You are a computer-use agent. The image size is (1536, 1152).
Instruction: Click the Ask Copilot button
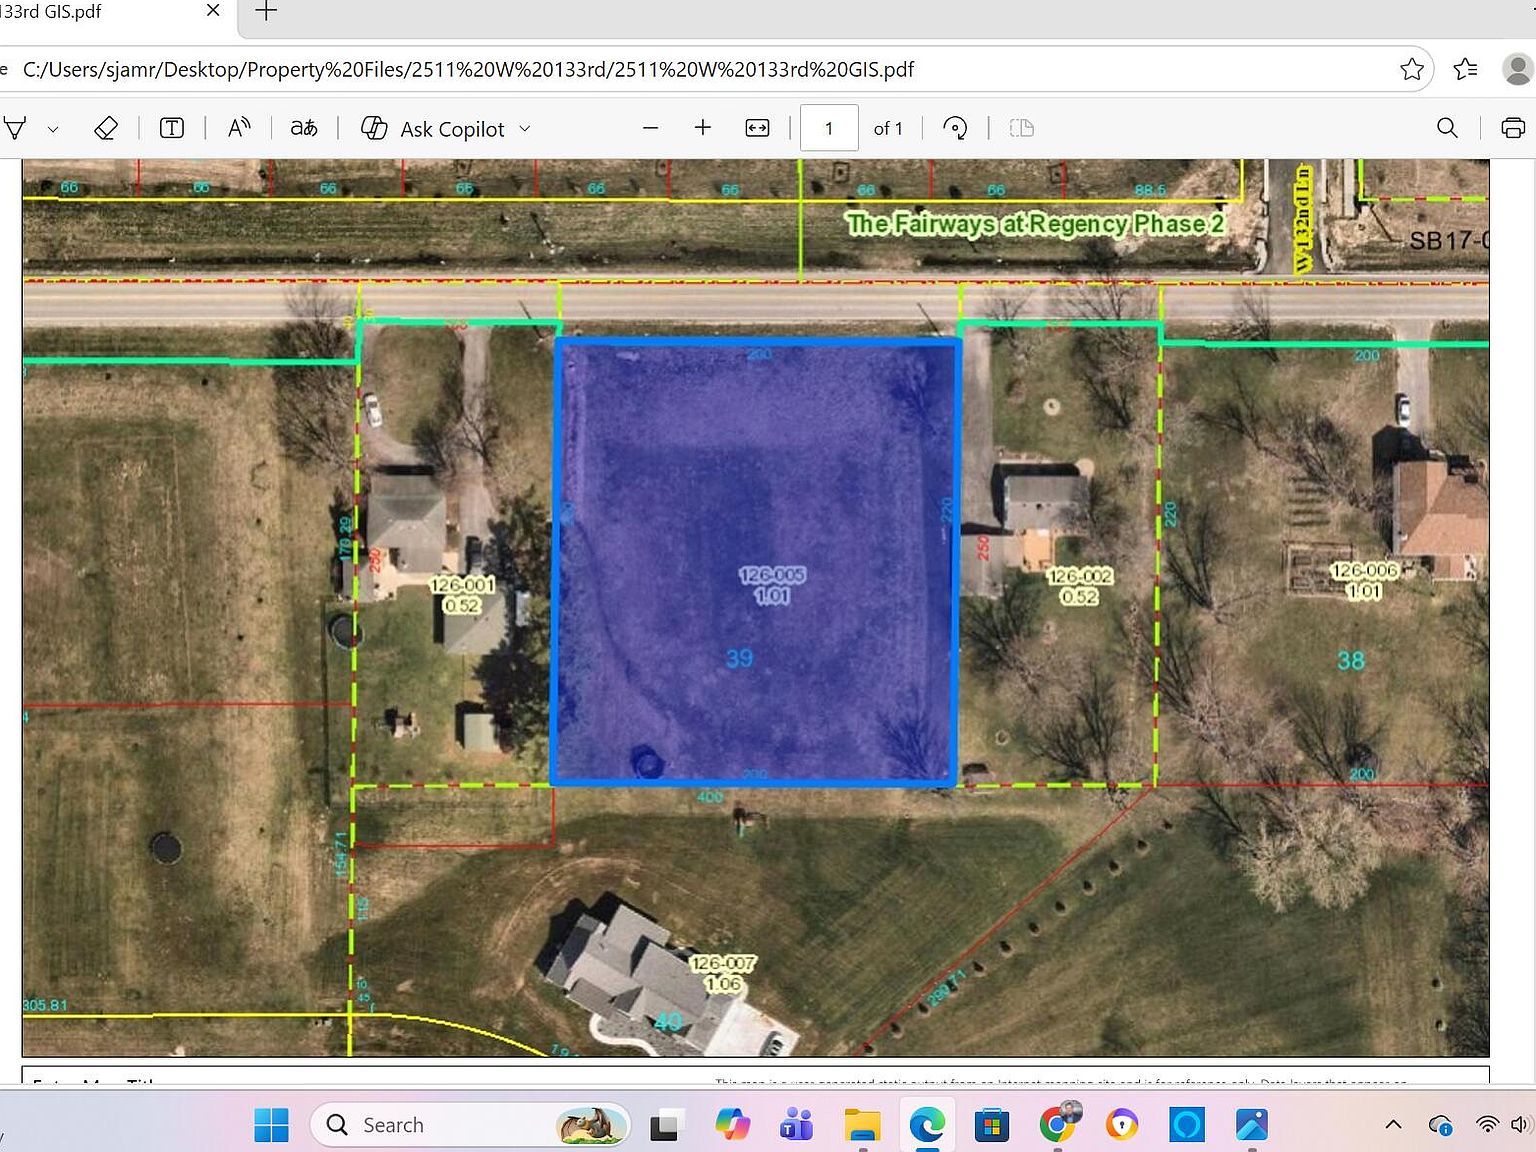click(433, 128)
